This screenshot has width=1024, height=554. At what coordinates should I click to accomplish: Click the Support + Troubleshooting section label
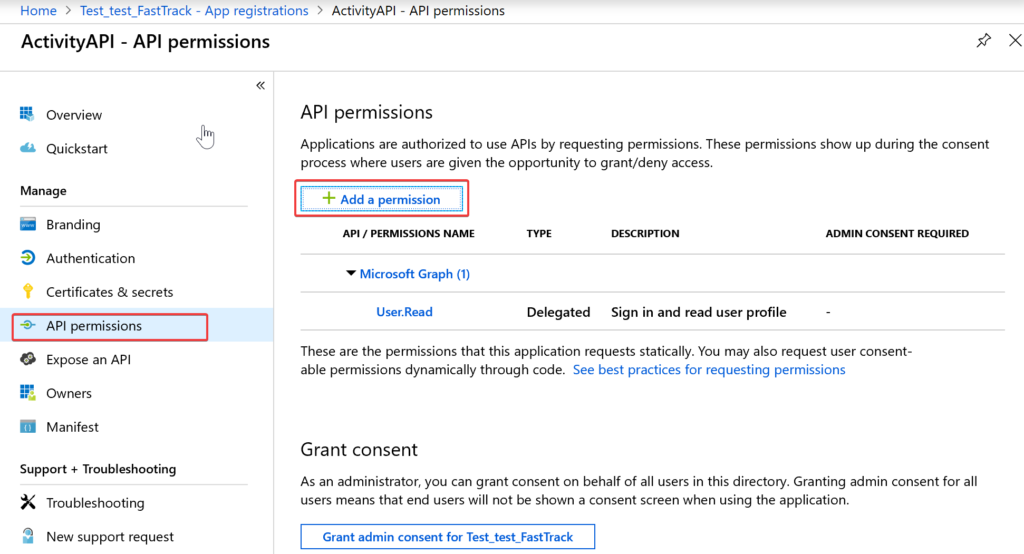[x=98, y=469]
